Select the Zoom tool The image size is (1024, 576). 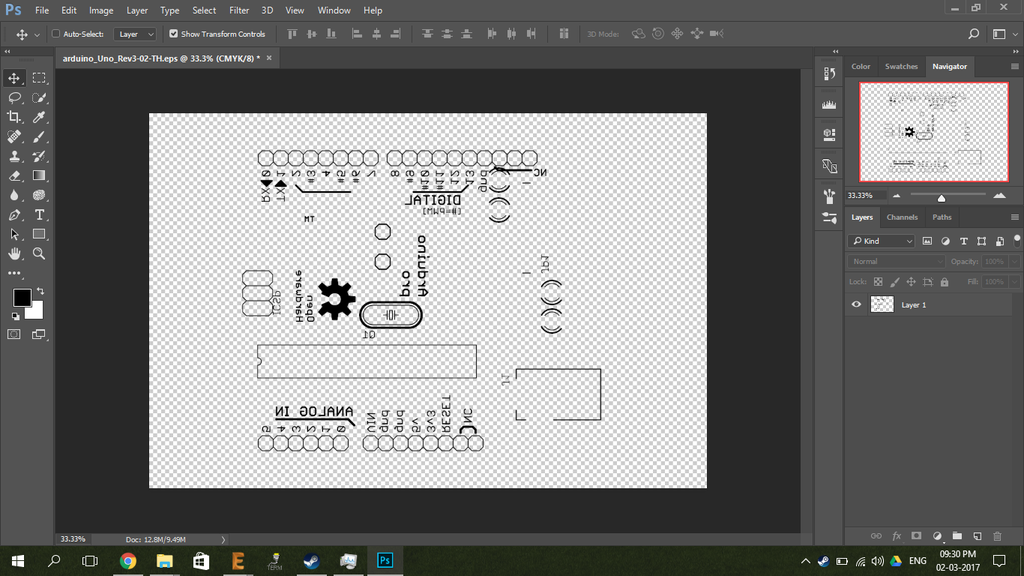click(39, 253)
